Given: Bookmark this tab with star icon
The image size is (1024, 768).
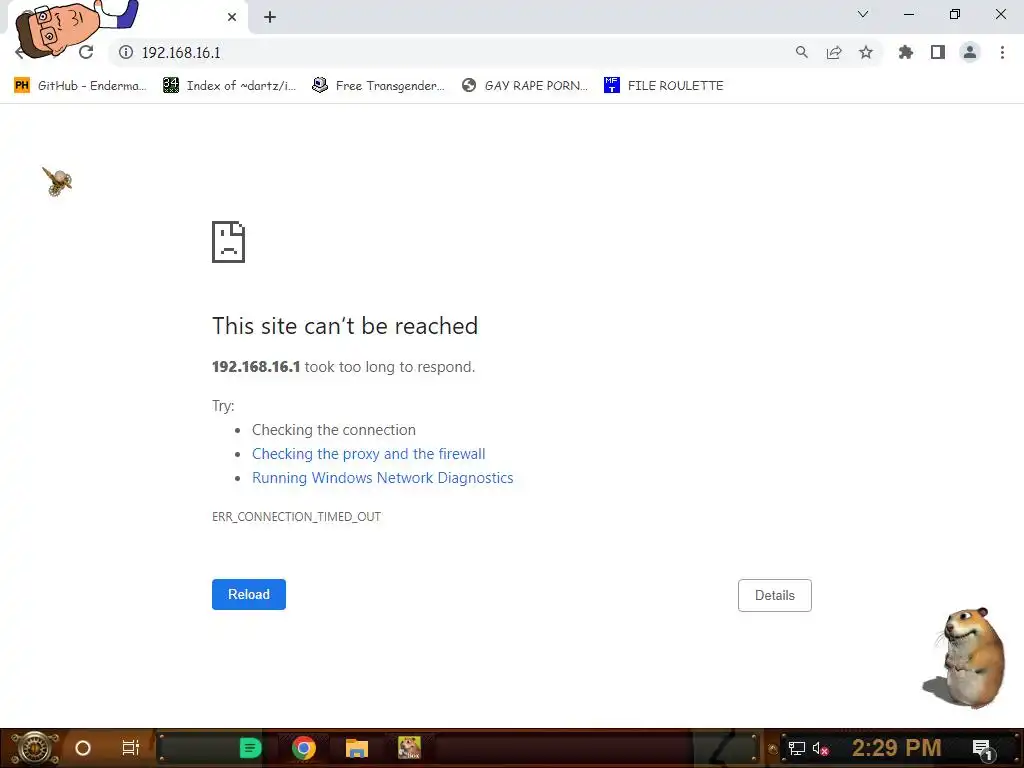Looking at the screenshot, I should (866, 52).
